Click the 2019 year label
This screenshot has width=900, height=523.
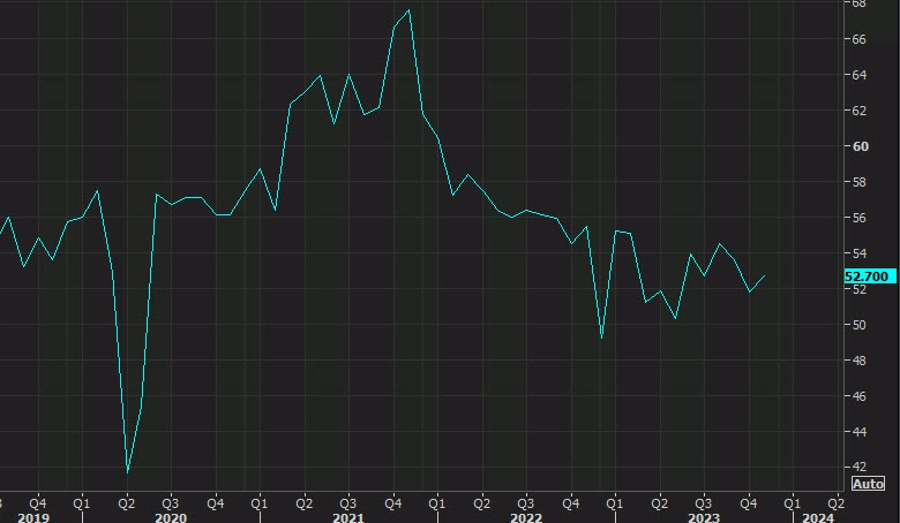pyautogui.click(x=33, y=518)
